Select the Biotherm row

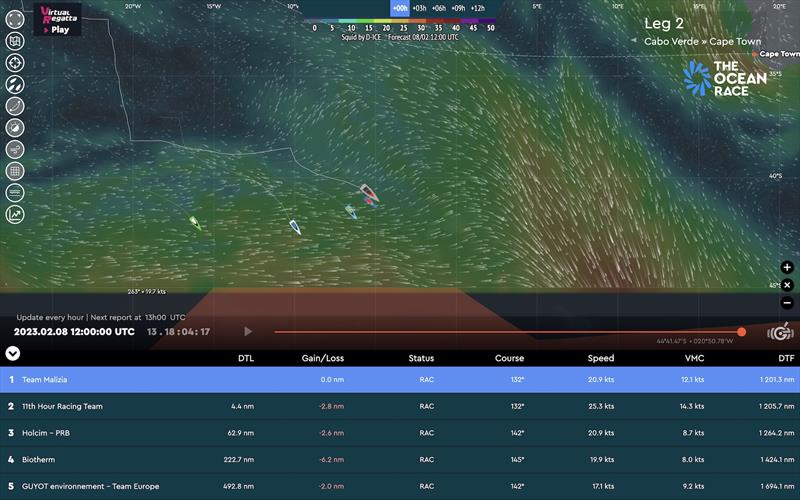(400, 459)
